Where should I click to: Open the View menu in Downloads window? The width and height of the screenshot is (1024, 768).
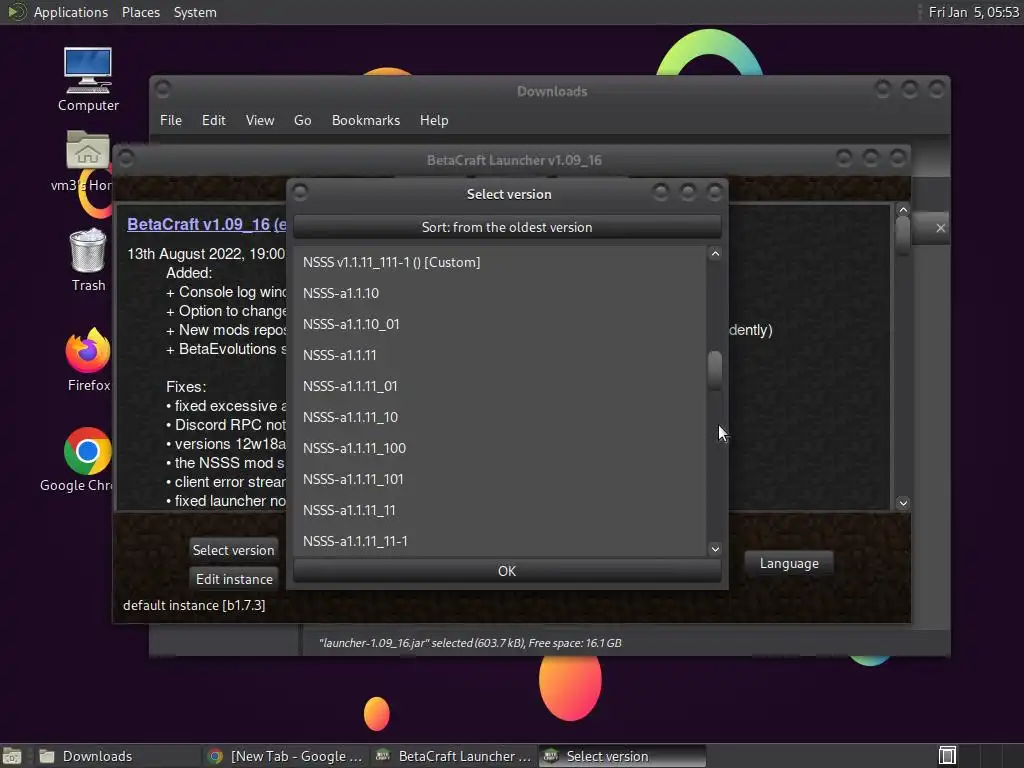260,120
